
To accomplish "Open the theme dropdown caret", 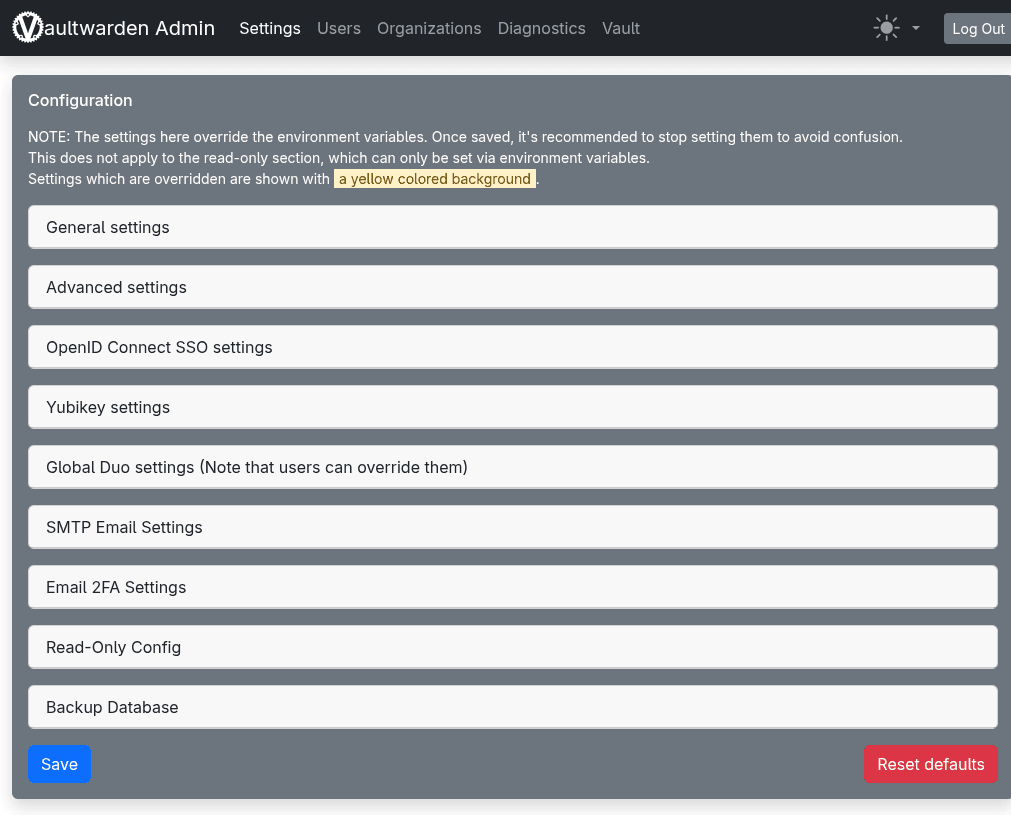I will coord(916,28).
